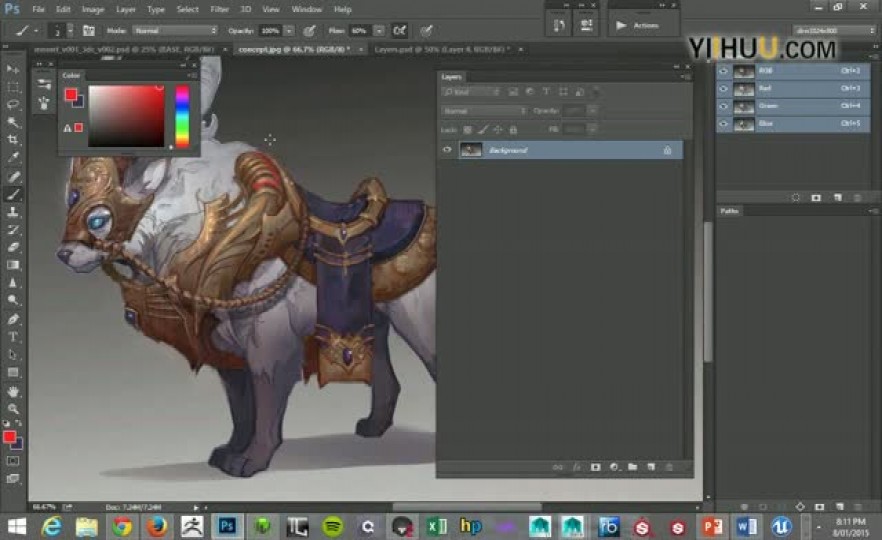Toggle pressure for opacity button
The image size is (882, 540).
[309, 30]
